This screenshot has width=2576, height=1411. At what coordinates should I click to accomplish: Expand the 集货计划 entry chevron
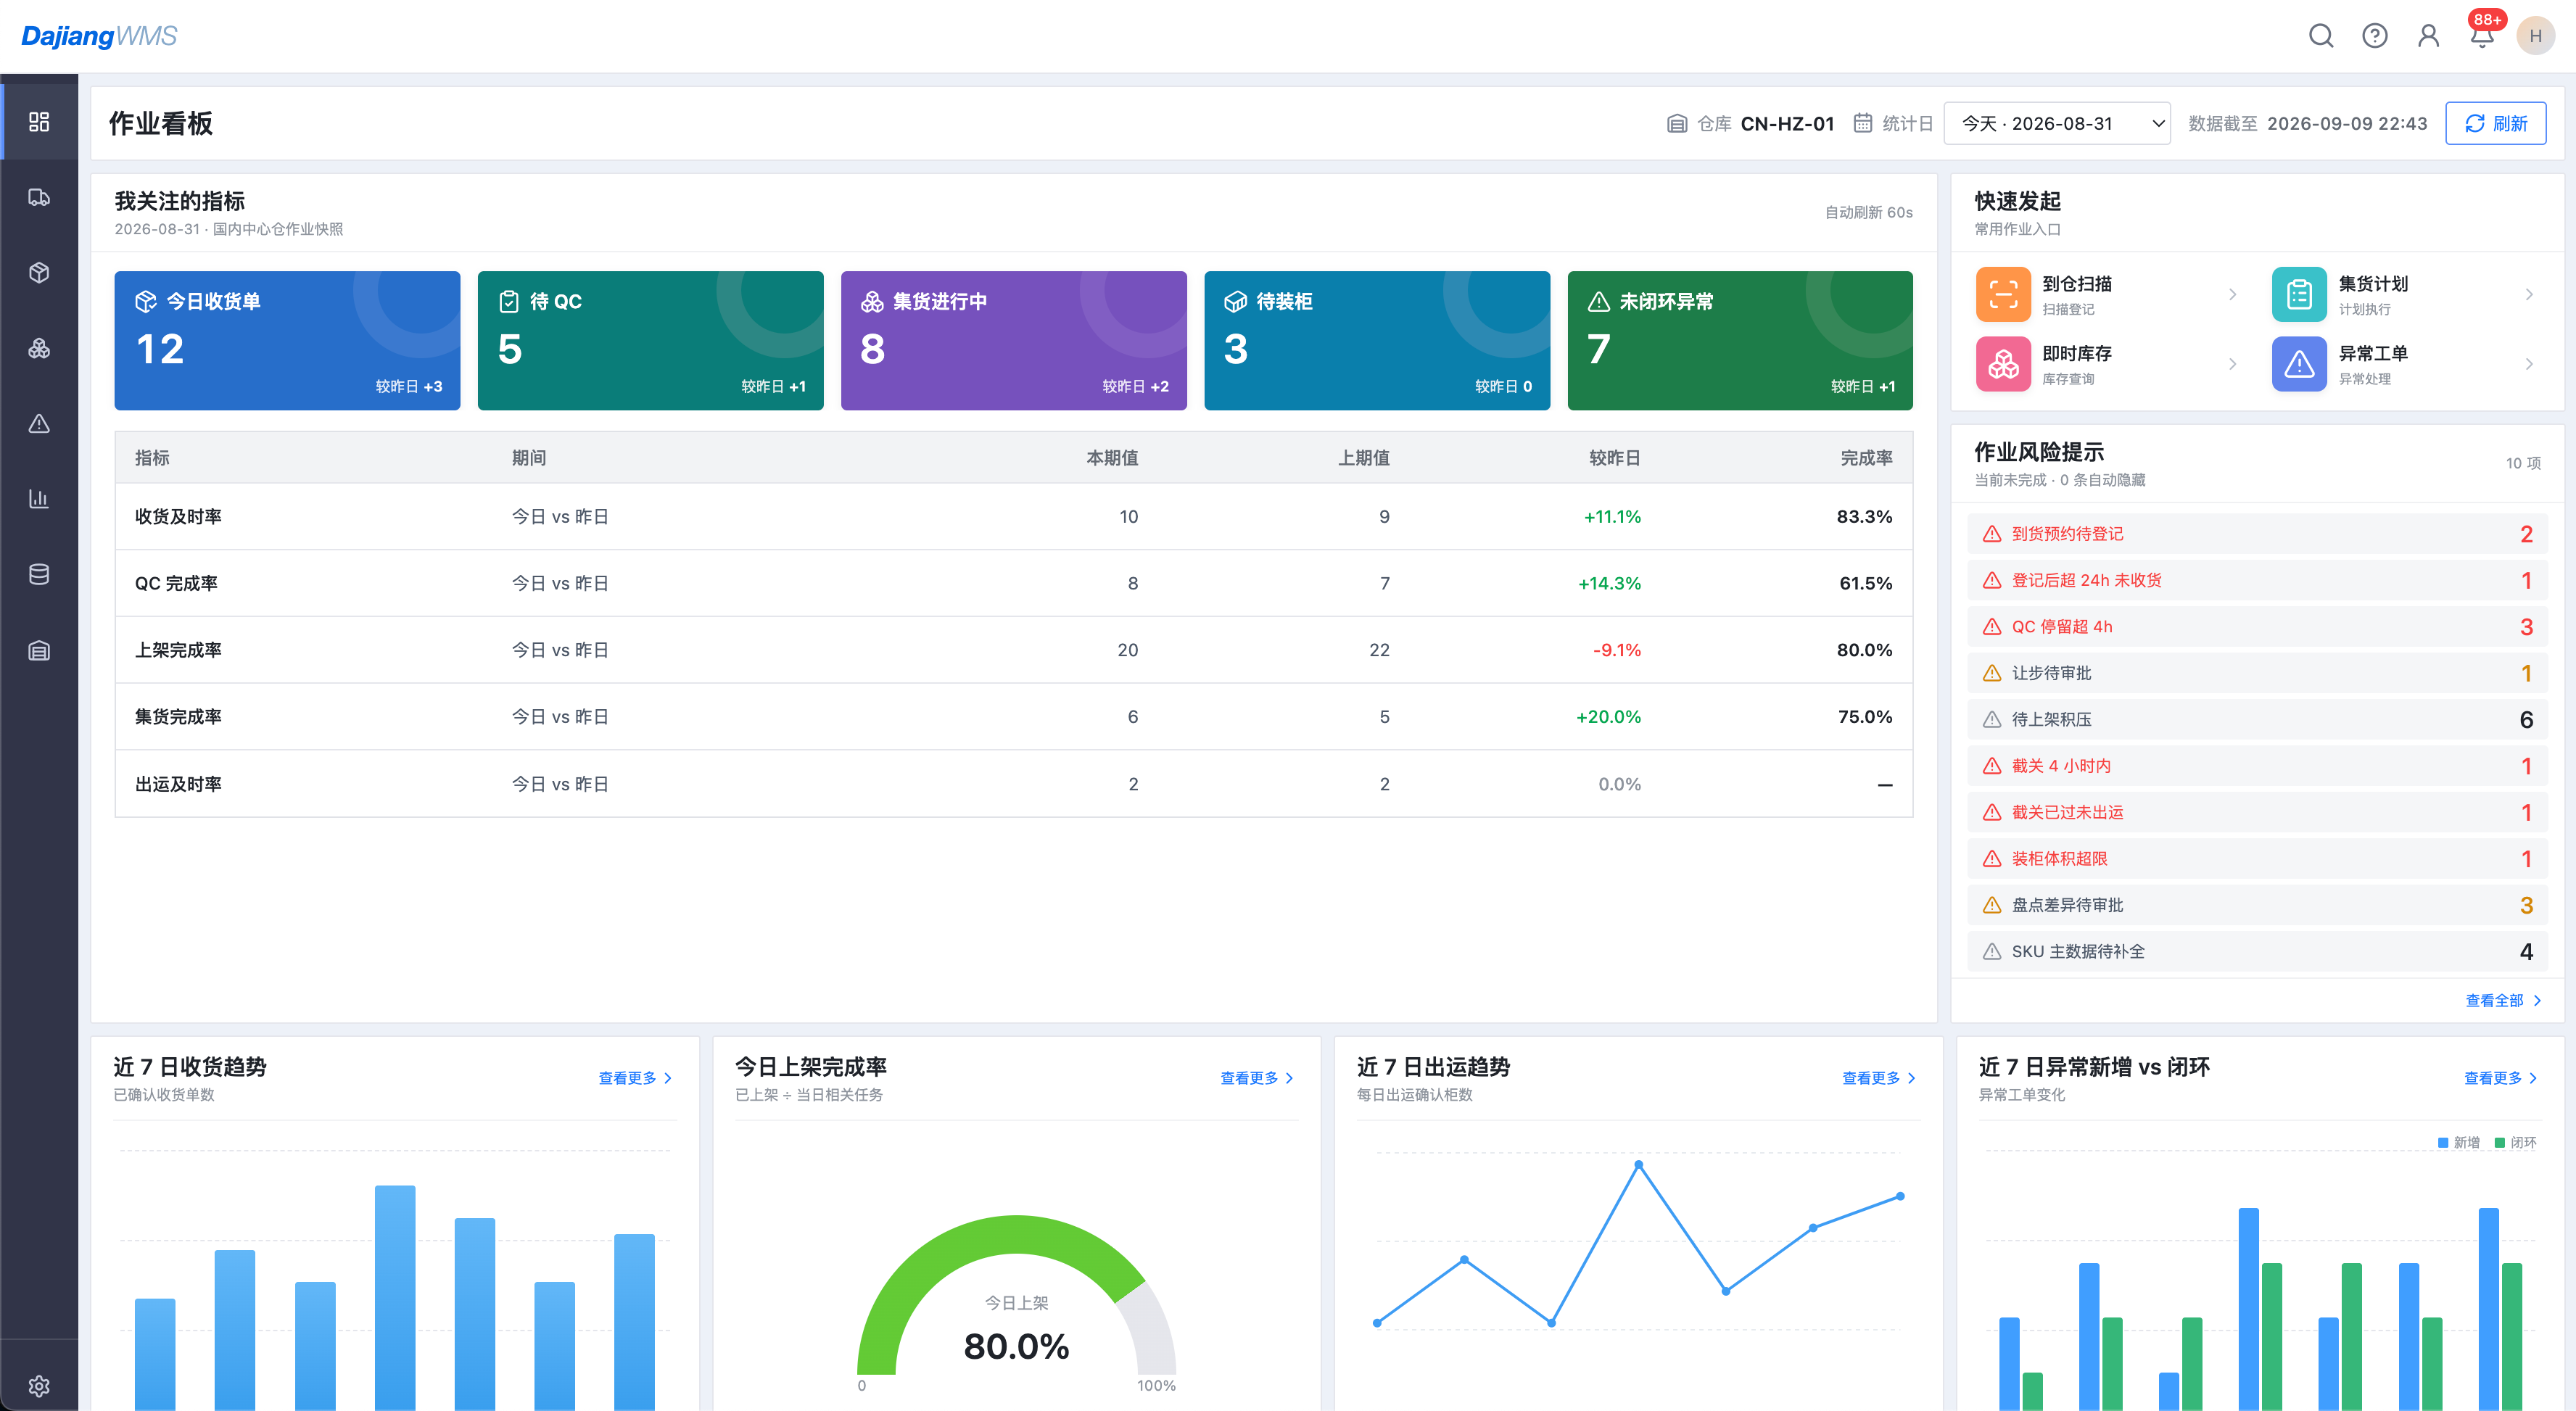2529,294
